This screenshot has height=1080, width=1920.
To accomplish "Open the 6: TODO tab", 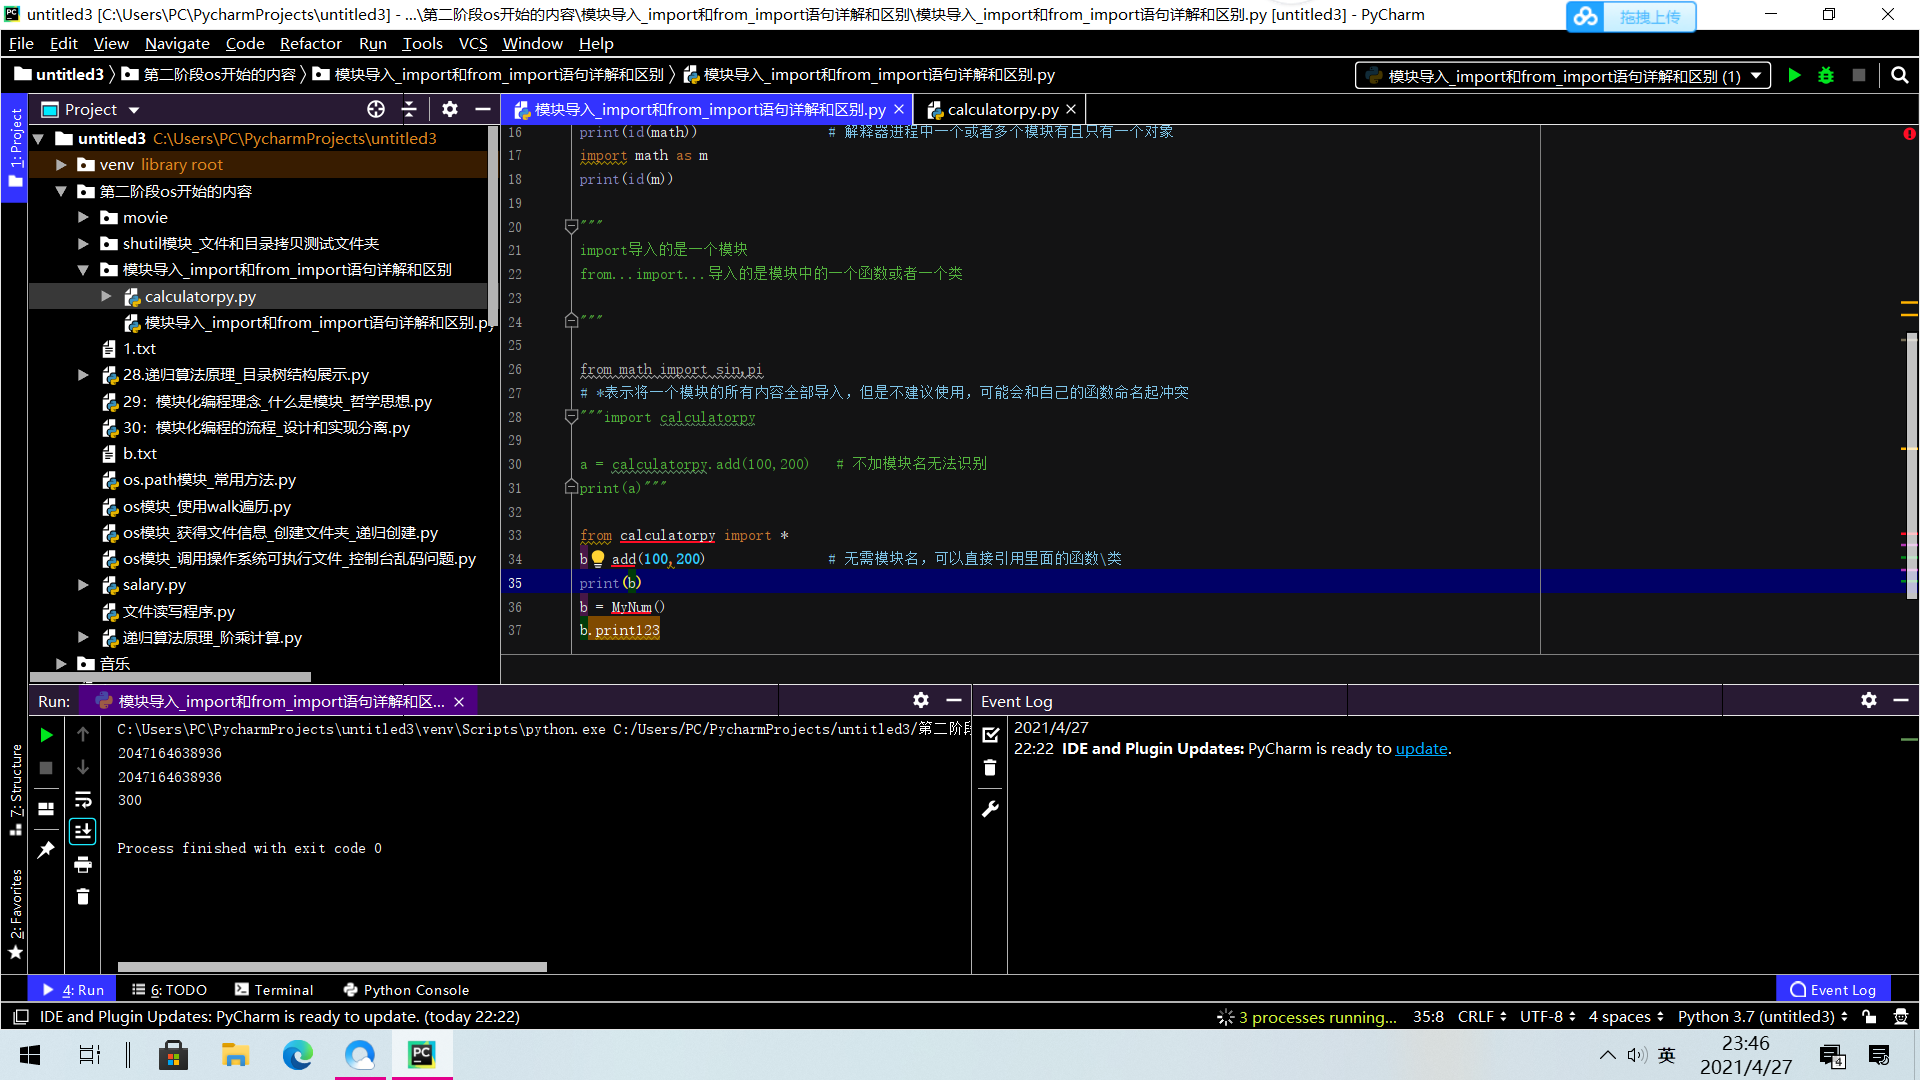I will coord(169,990).
